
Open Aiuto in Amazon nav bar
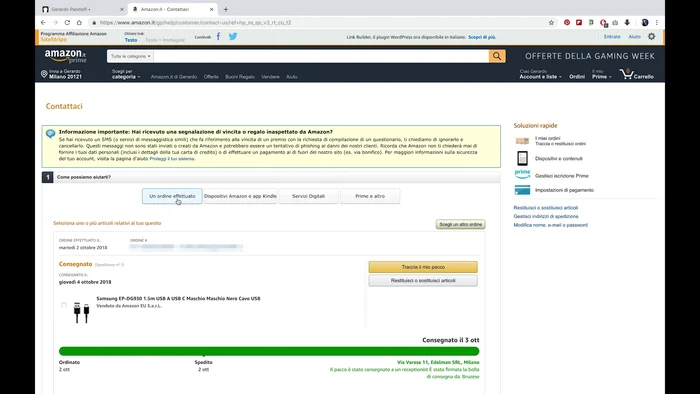[292, 77]
